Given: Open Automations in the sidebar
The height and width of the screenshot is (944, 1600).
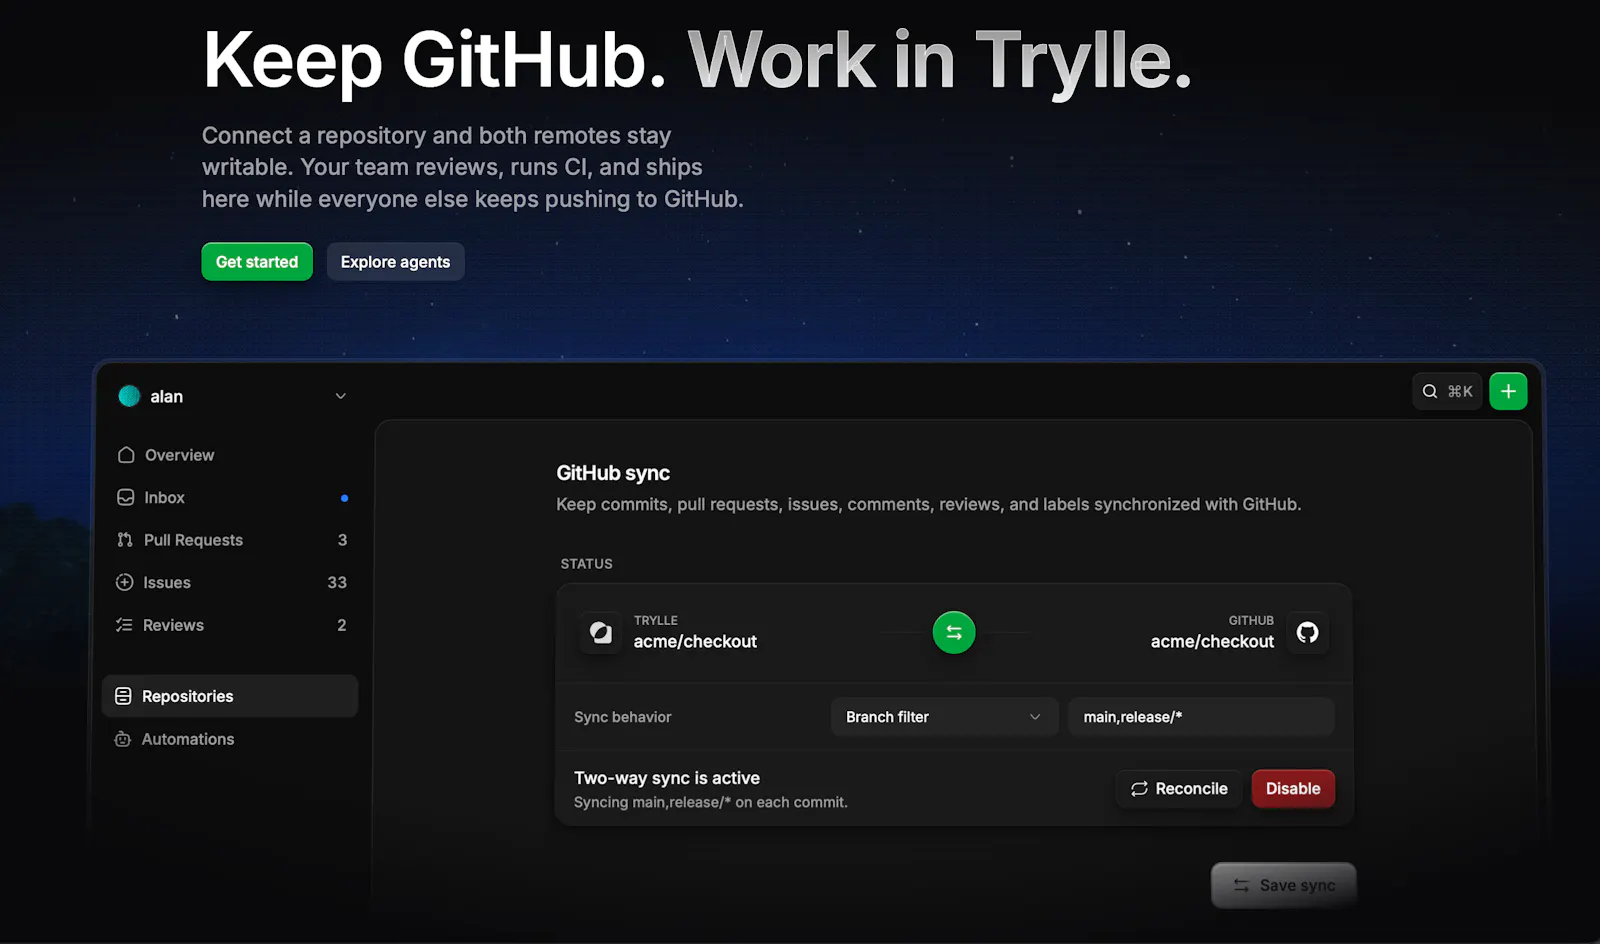Looking at the screenshot, I should [x=230, y=739].
